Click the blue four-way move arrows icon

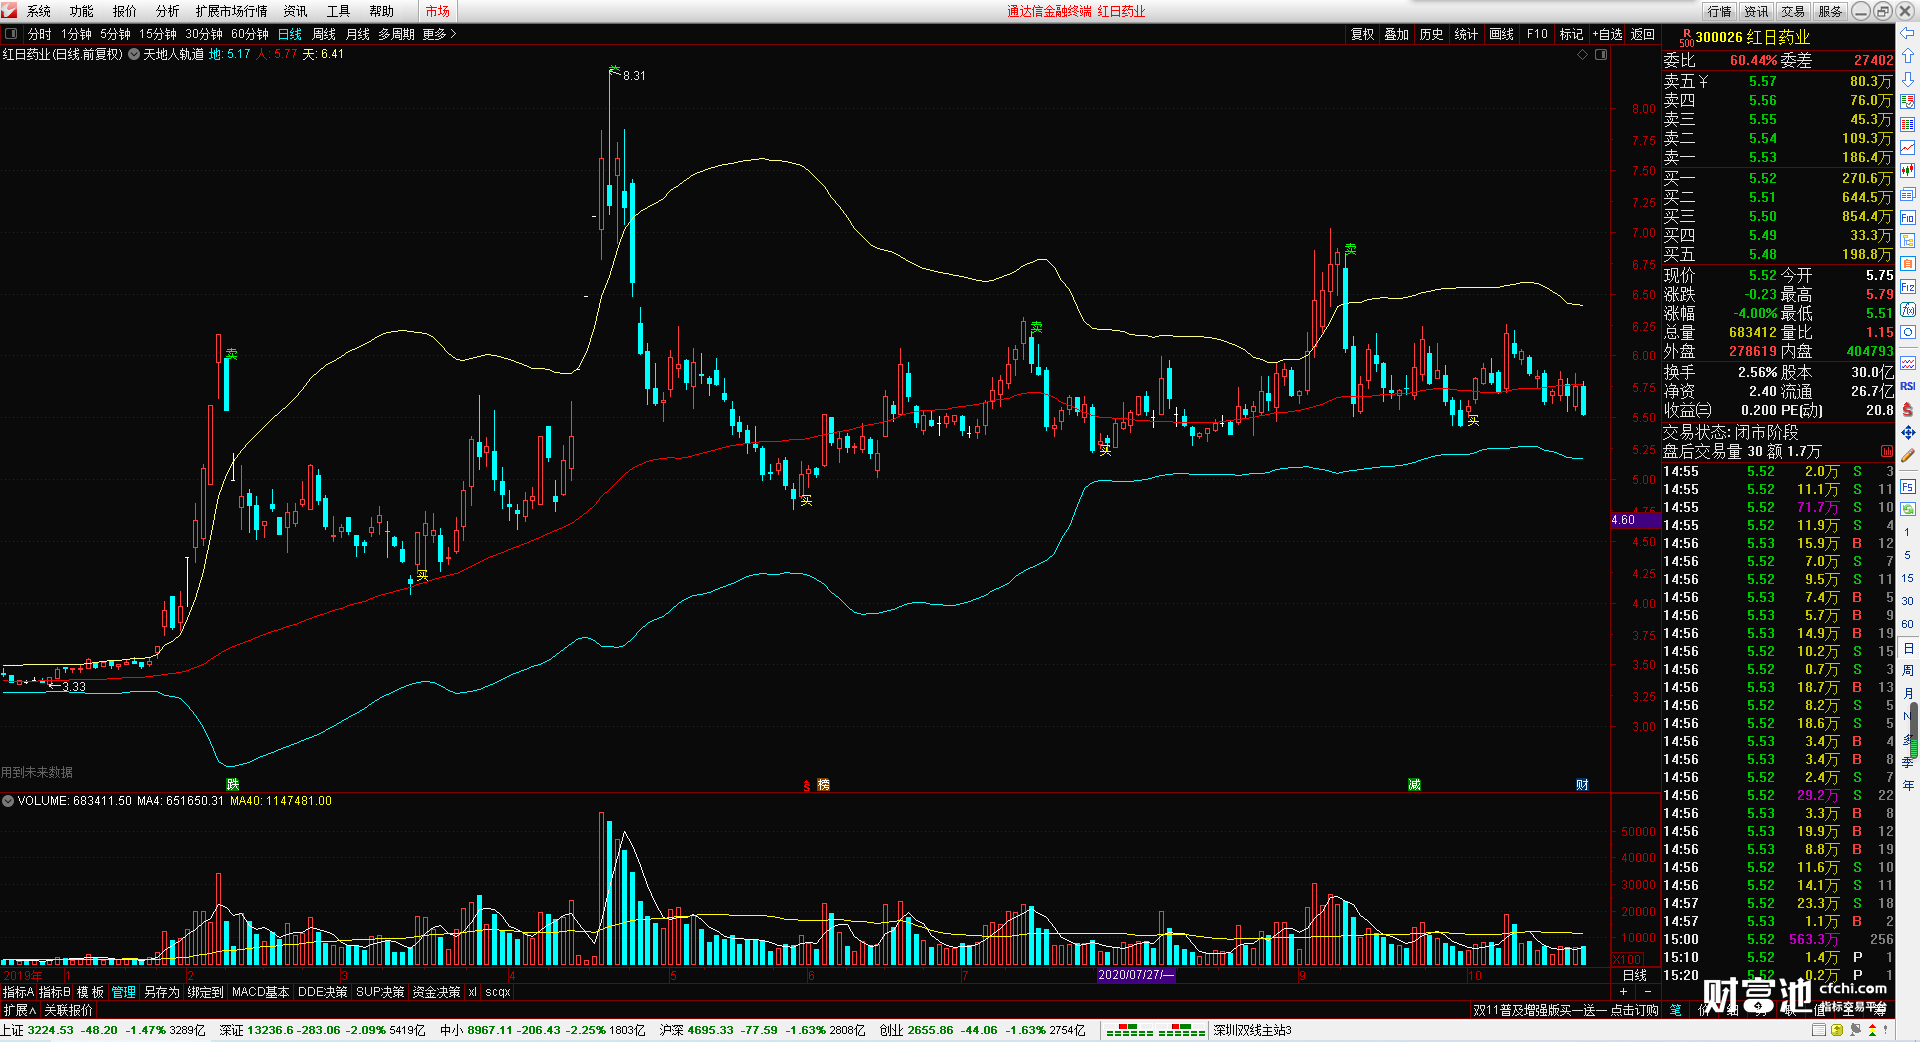click(1907, 433)
